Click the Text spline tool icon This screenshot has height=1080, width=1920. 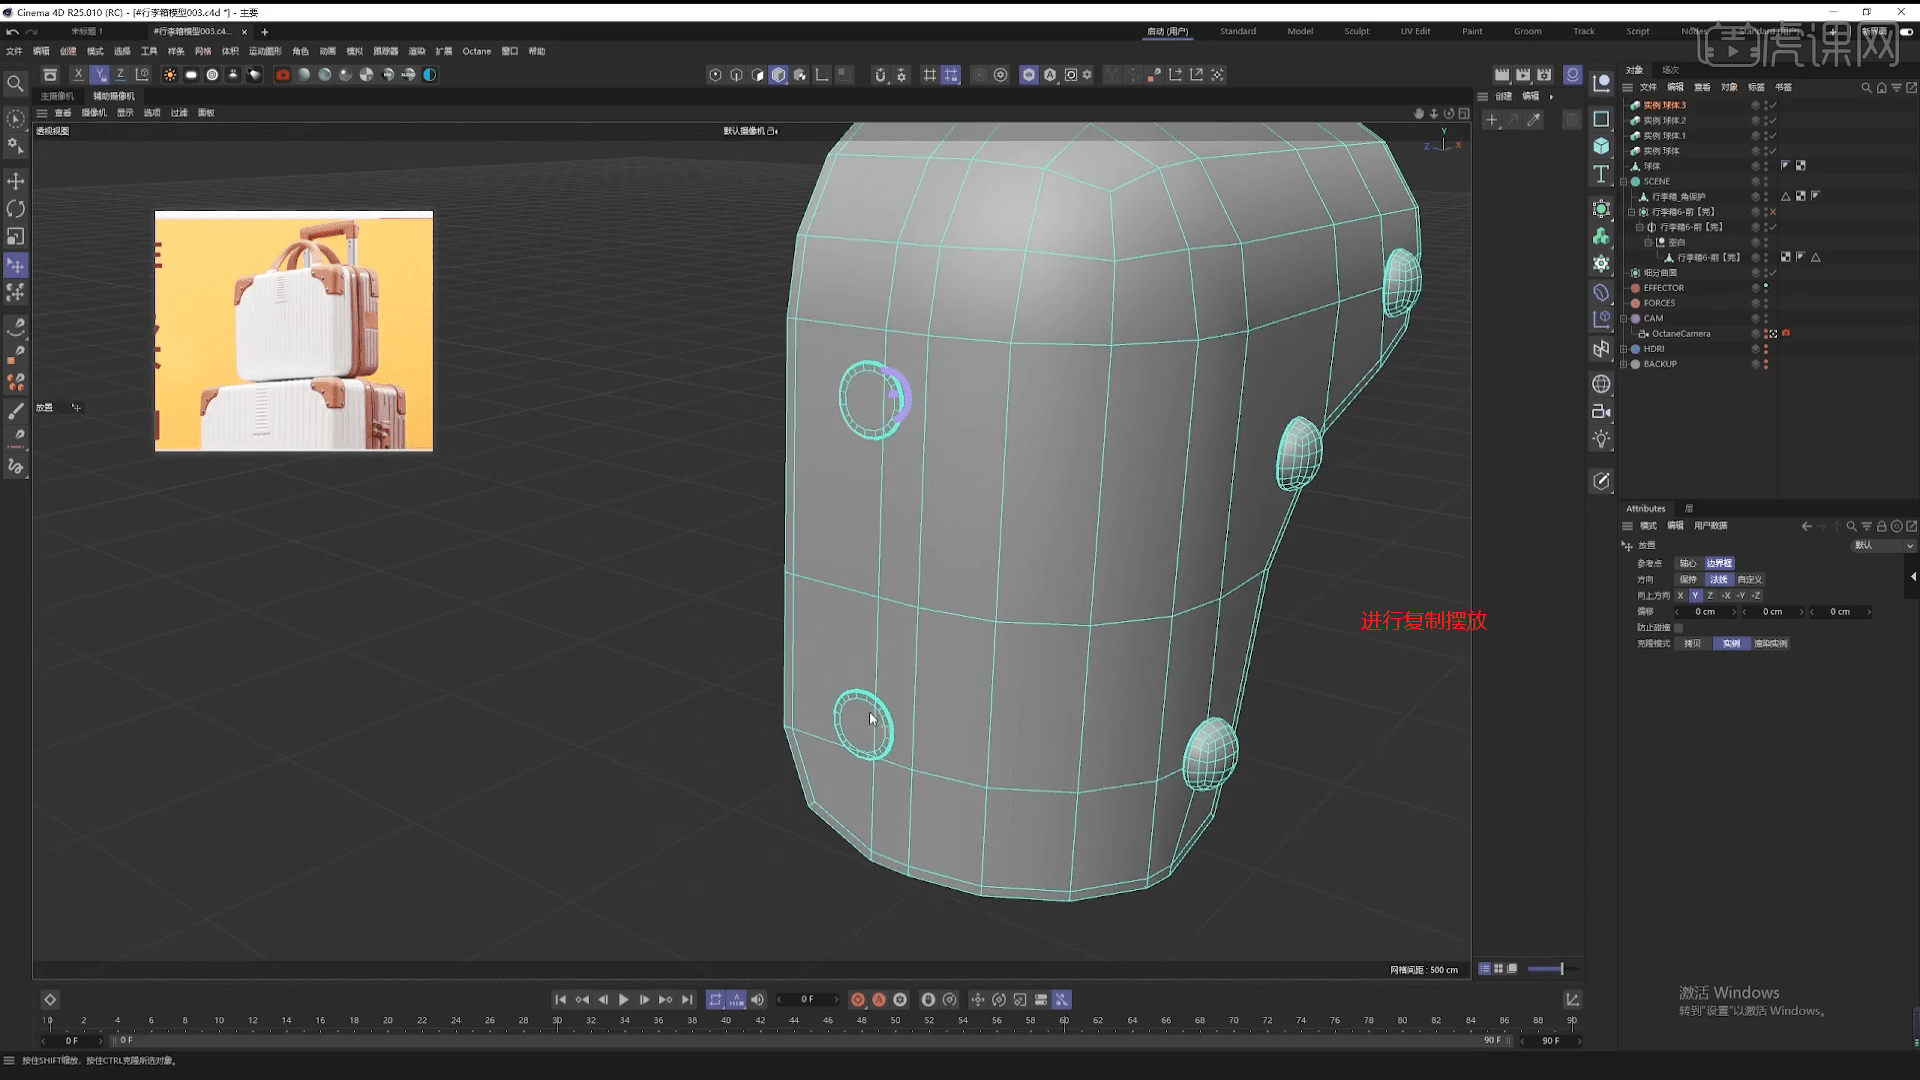1601,174
